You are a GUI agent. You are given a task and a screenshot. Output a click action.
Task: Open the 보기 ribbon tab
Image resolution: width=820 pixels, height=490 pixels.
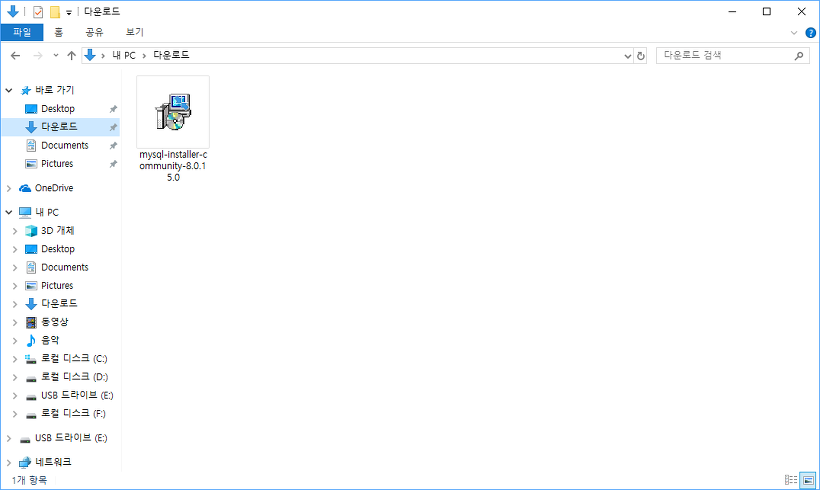[x=134, y=32]
